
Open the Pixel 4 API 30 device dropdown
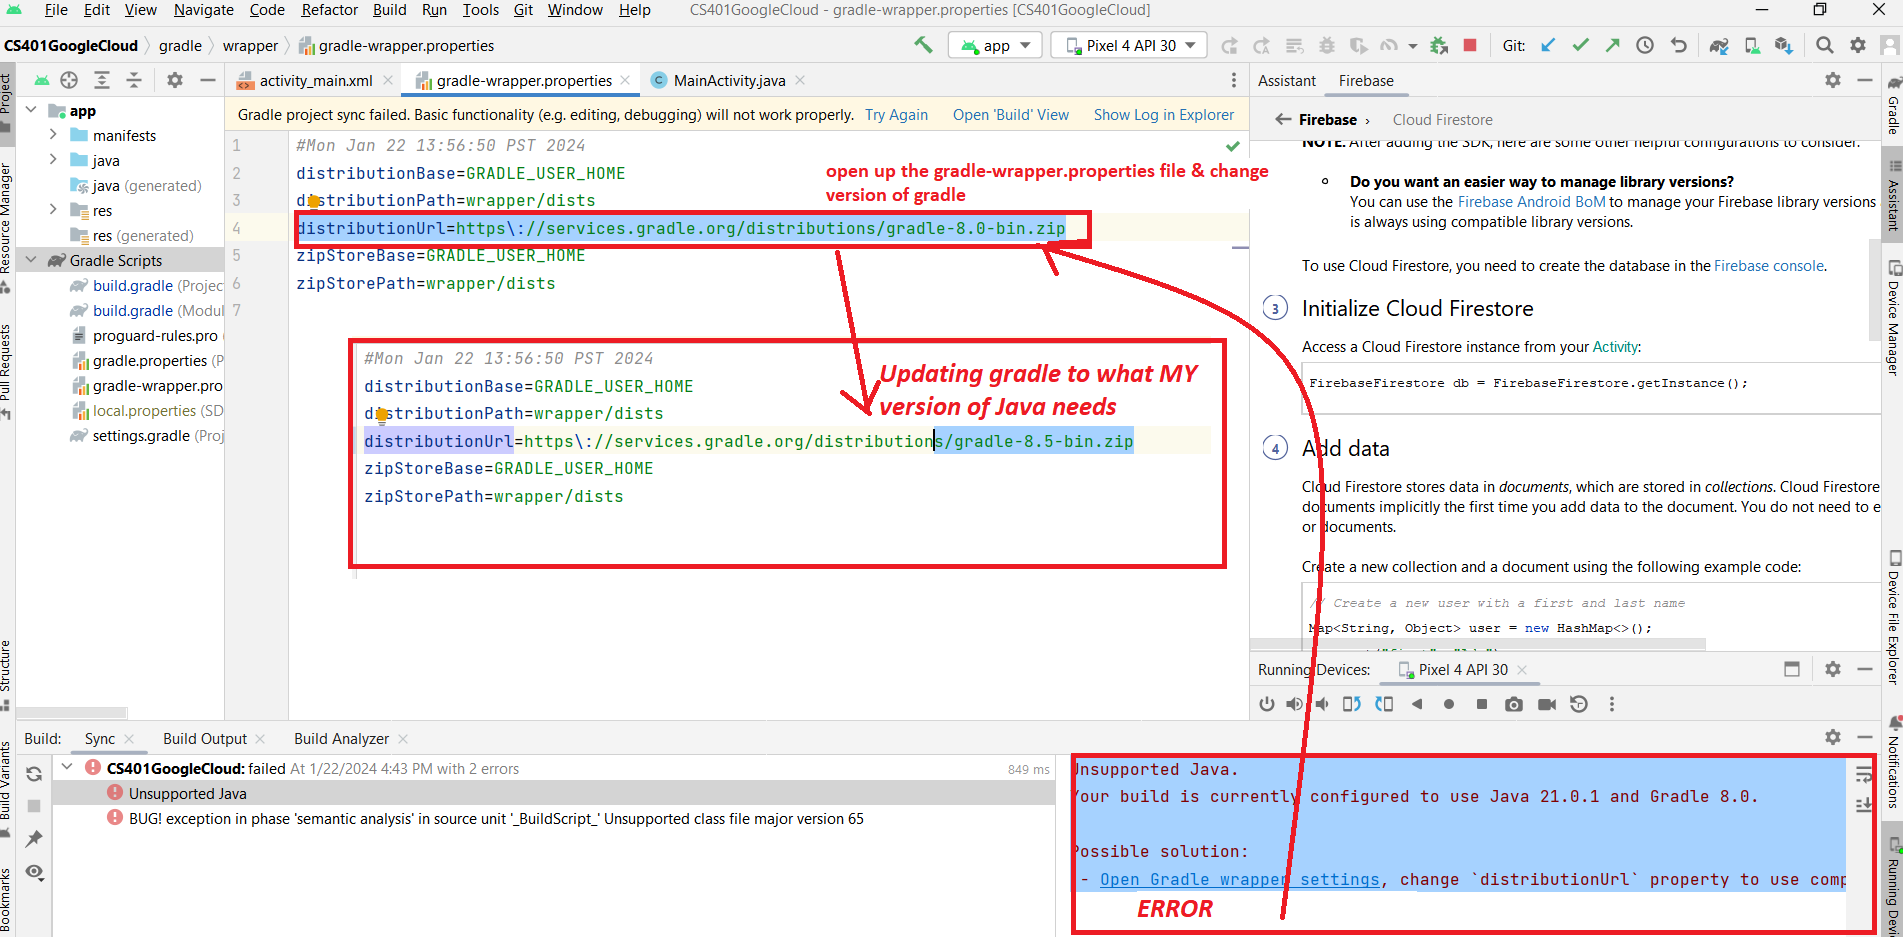[x=1129, y=45]
